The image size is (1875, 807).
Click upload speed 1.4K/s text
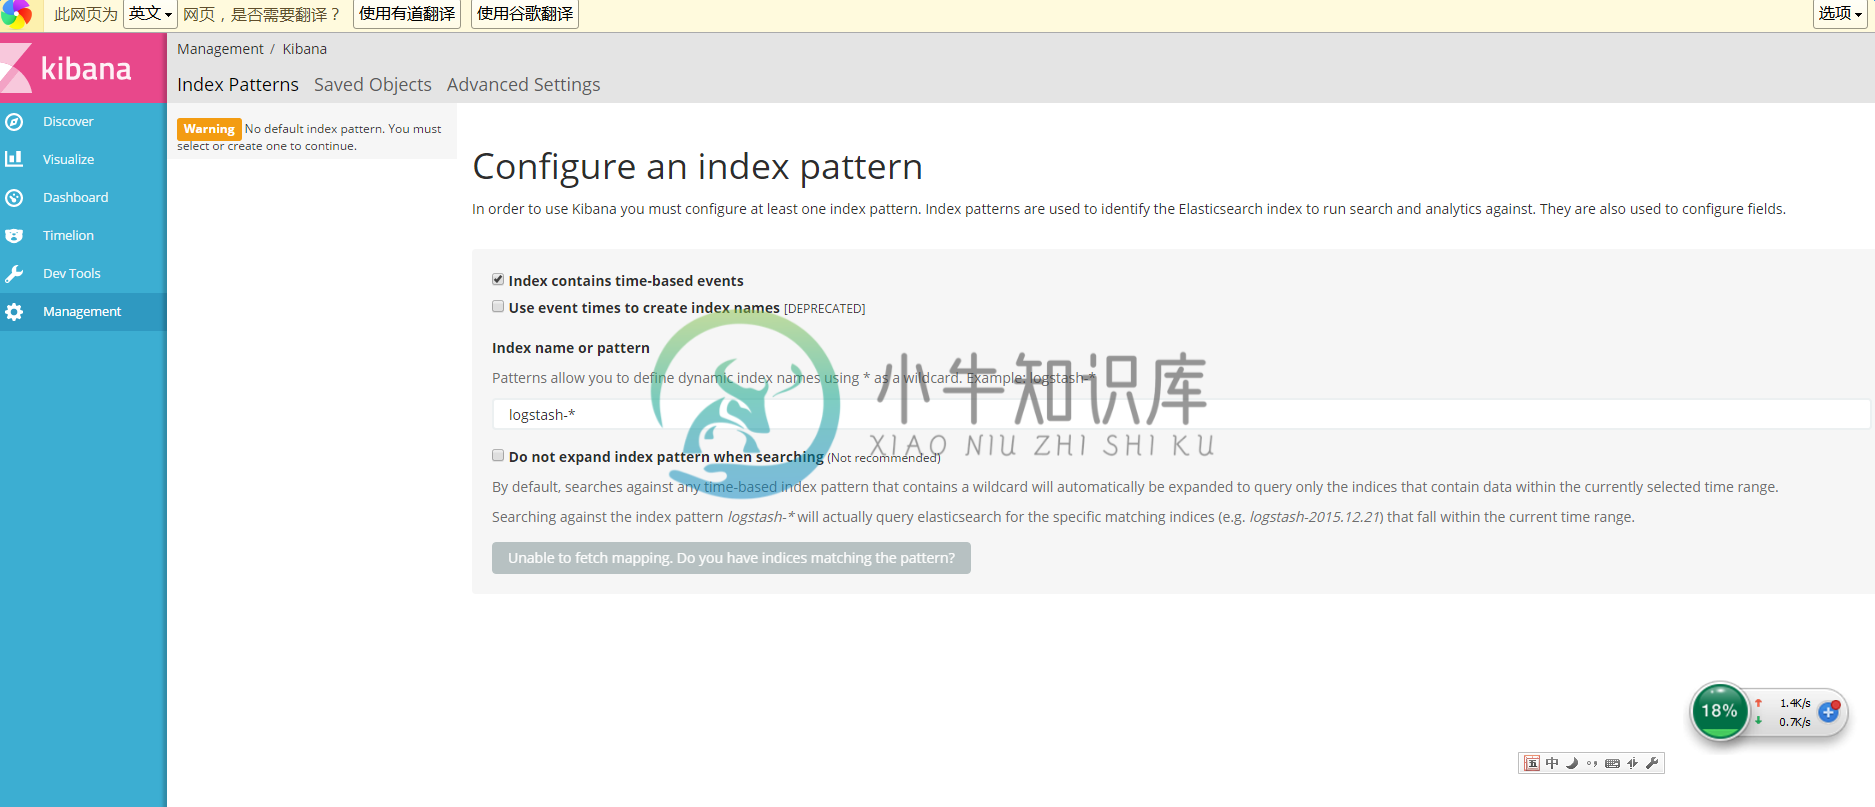pyautogui.click(x=1795, y=703)
